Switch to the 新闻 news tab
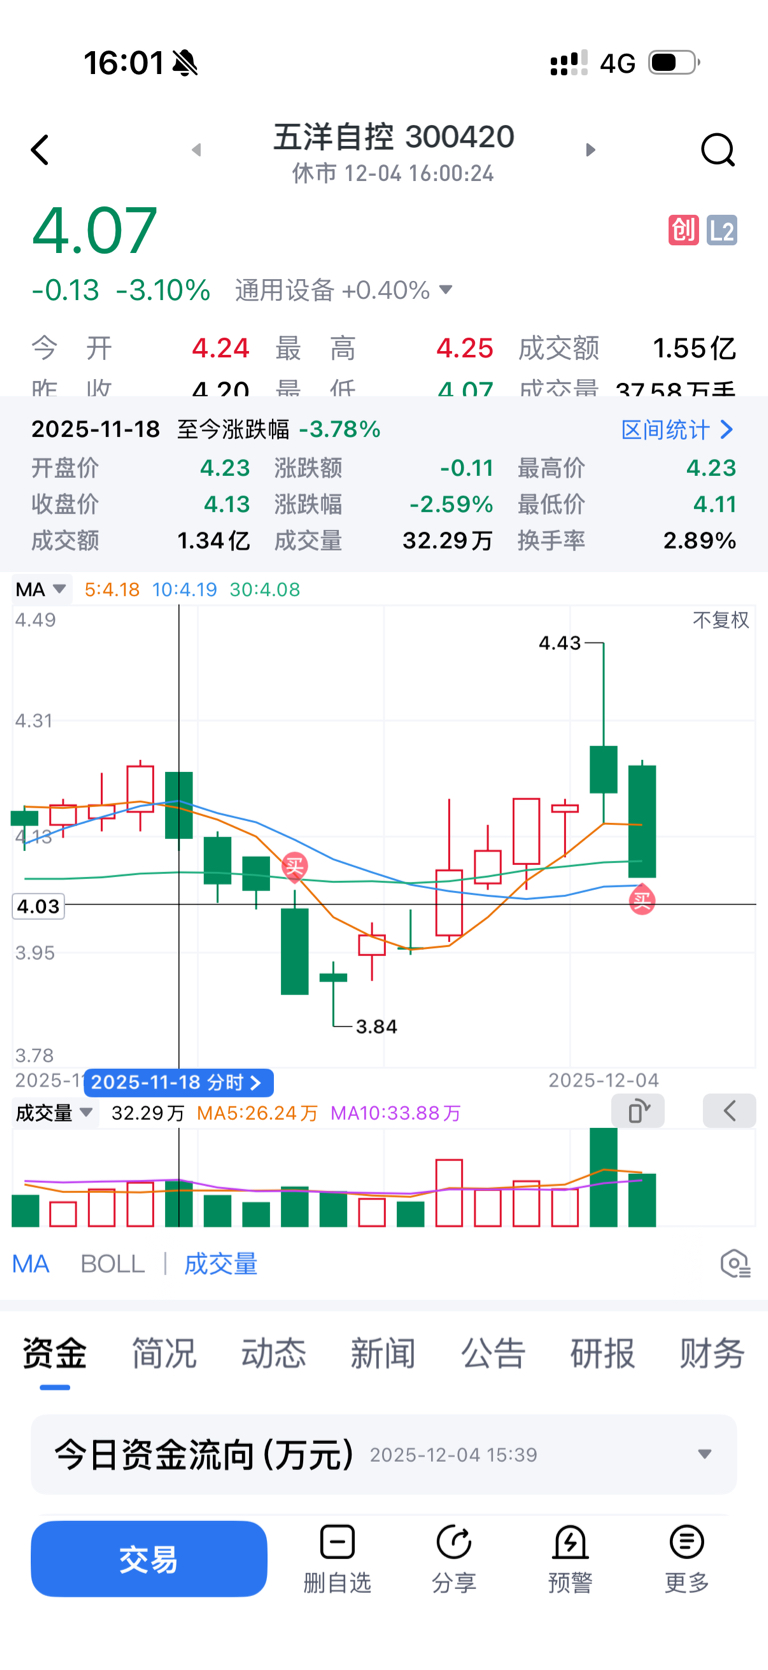 click(383, 1353)
